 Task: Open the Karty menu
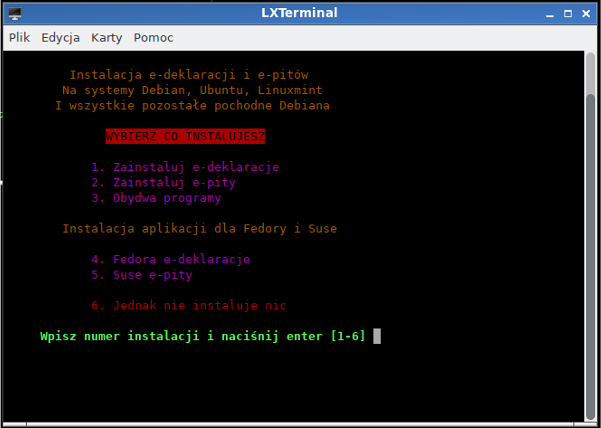[x=107, y=38]
